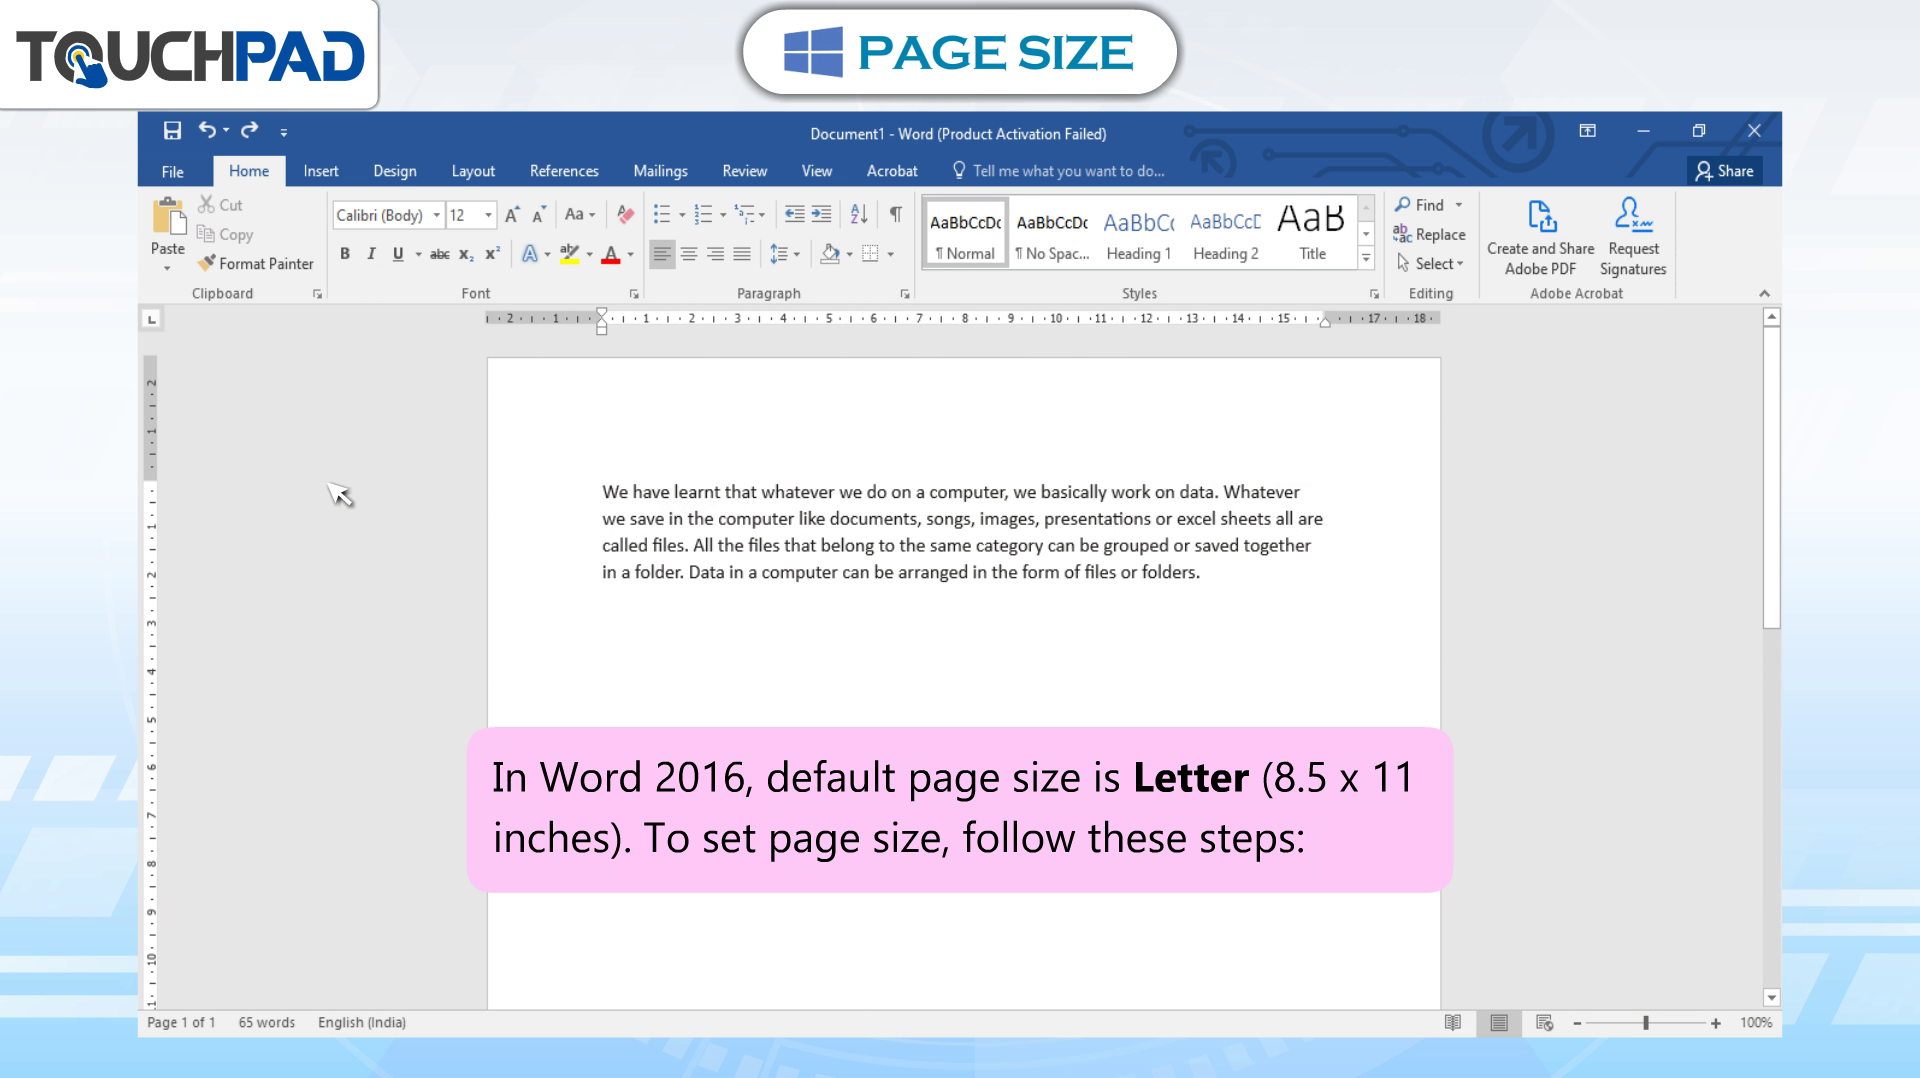Click the Save icon in Quick Access Toolbar
The height and width of the screenshot is (1078, 1920).
(x=172, y=131)
